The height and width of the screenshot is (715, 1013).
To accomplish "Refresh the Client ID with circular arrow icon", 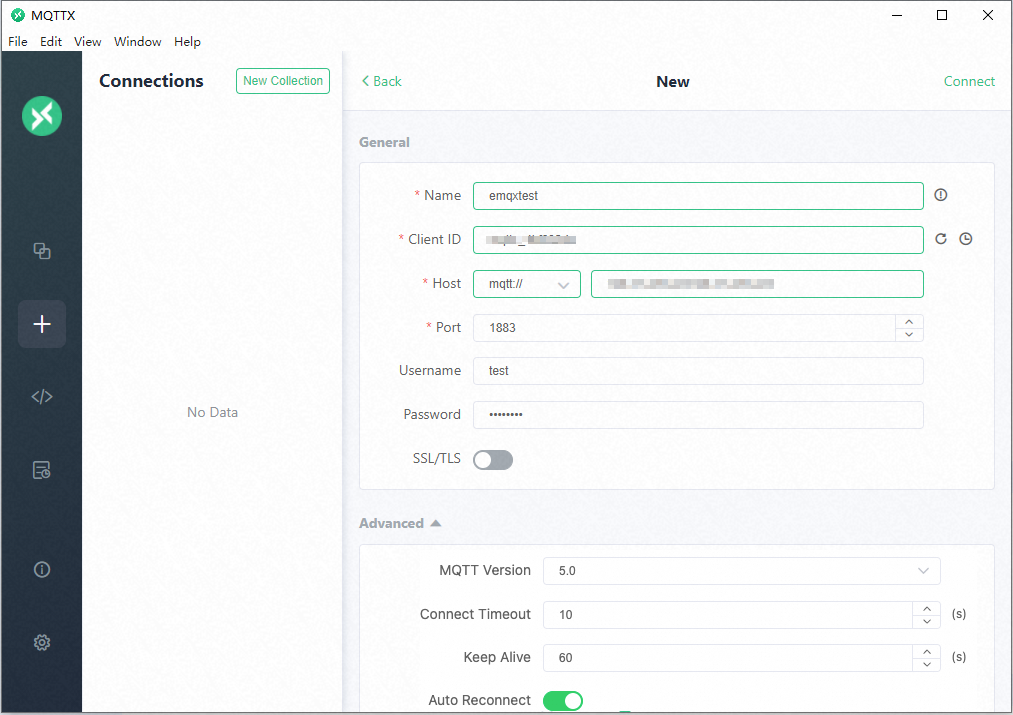I will tap(941, 239).
